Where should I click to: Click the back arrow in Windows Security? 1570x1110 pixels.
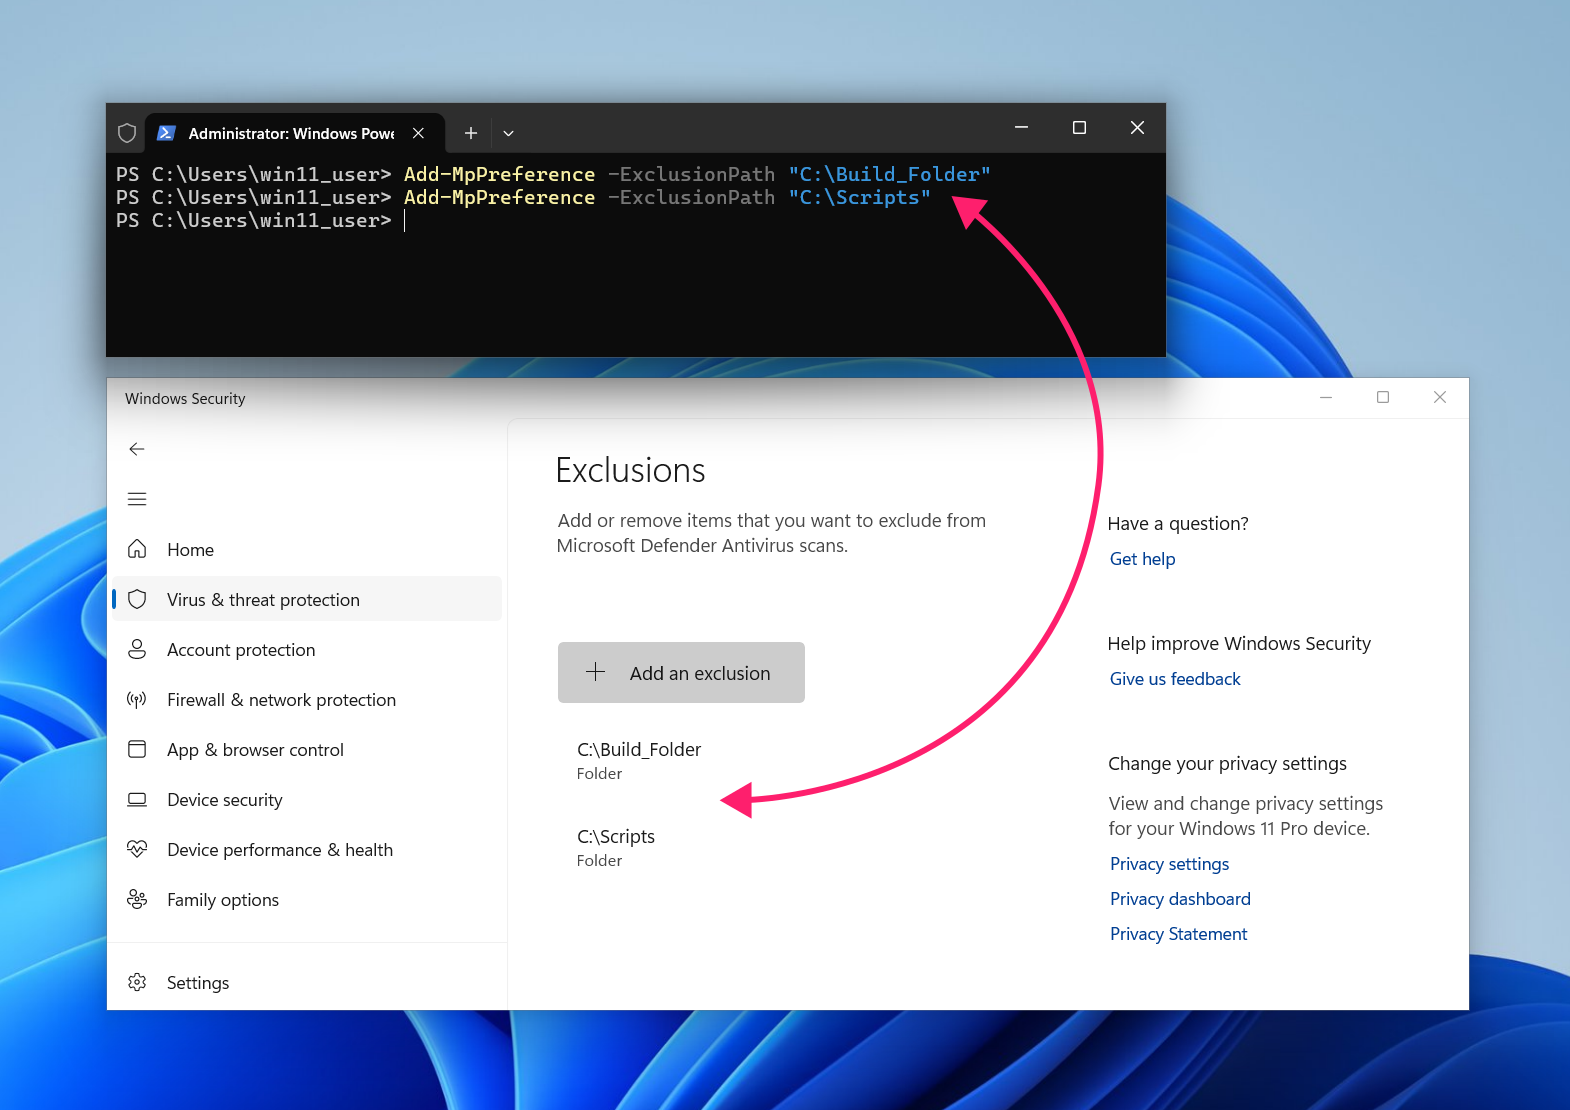click(x=137, y=449)
